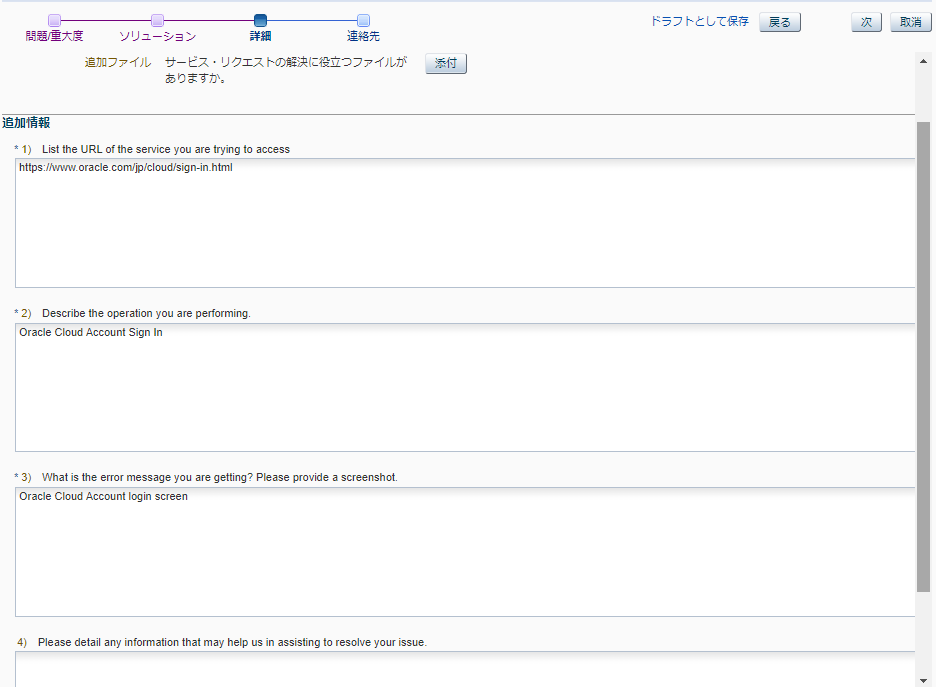Click the 追加情報 section heading
The image size is (936, 687).
(26, 123)
